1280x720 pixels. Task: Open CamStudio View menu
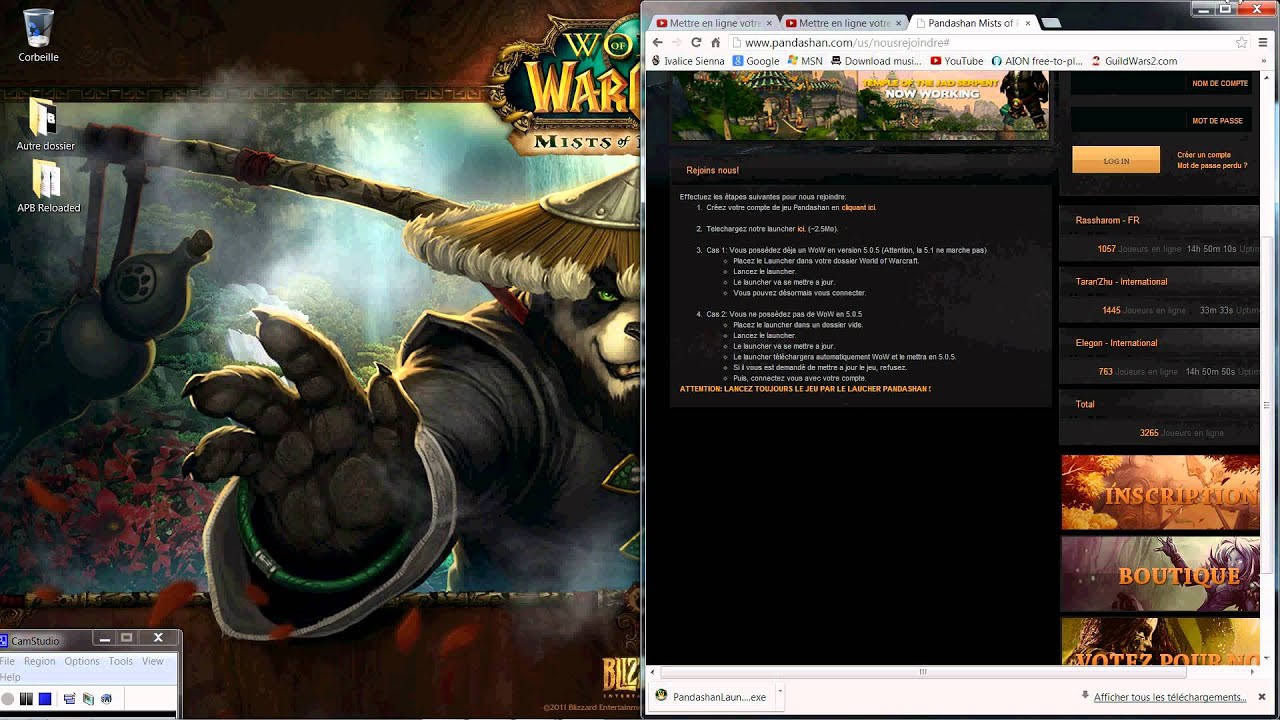tap(153, 661)
